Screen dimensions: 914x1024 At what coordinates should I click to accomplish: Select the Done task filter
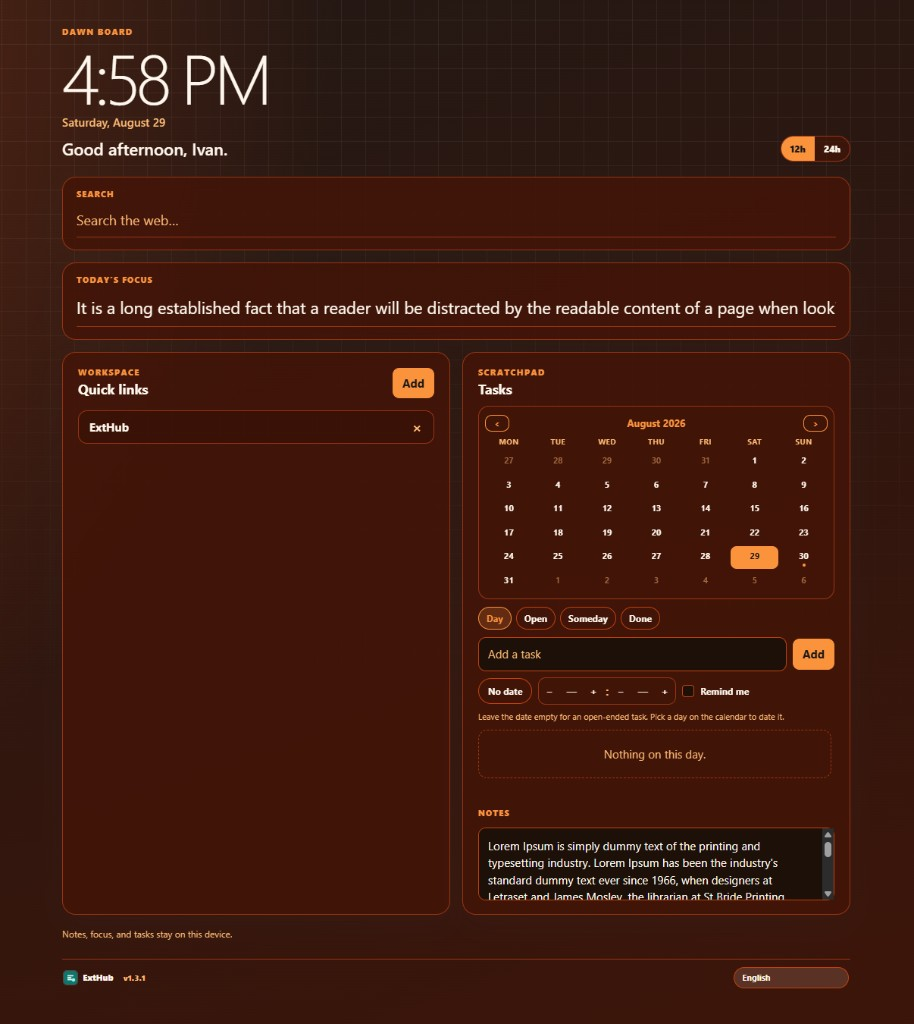coord(640,618)
